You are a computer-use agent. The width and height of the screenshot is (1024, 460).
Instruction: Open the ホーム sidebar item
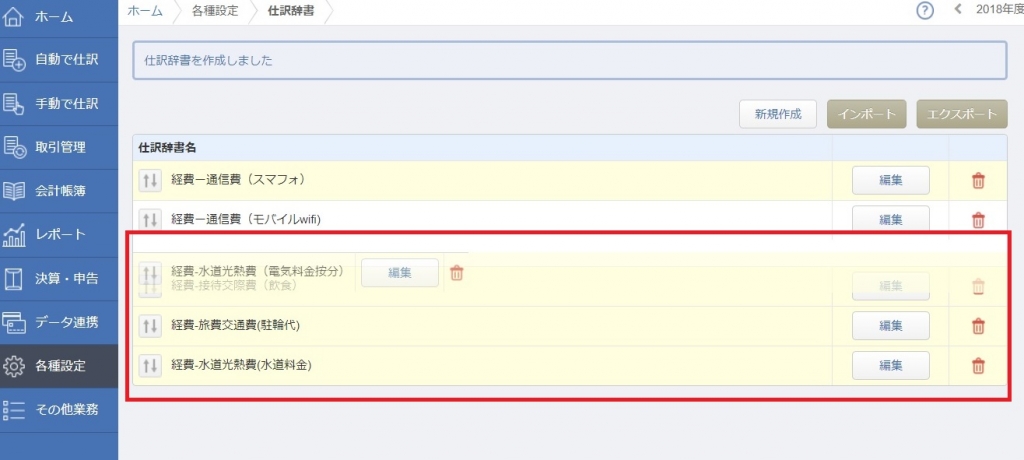point(59,17)
